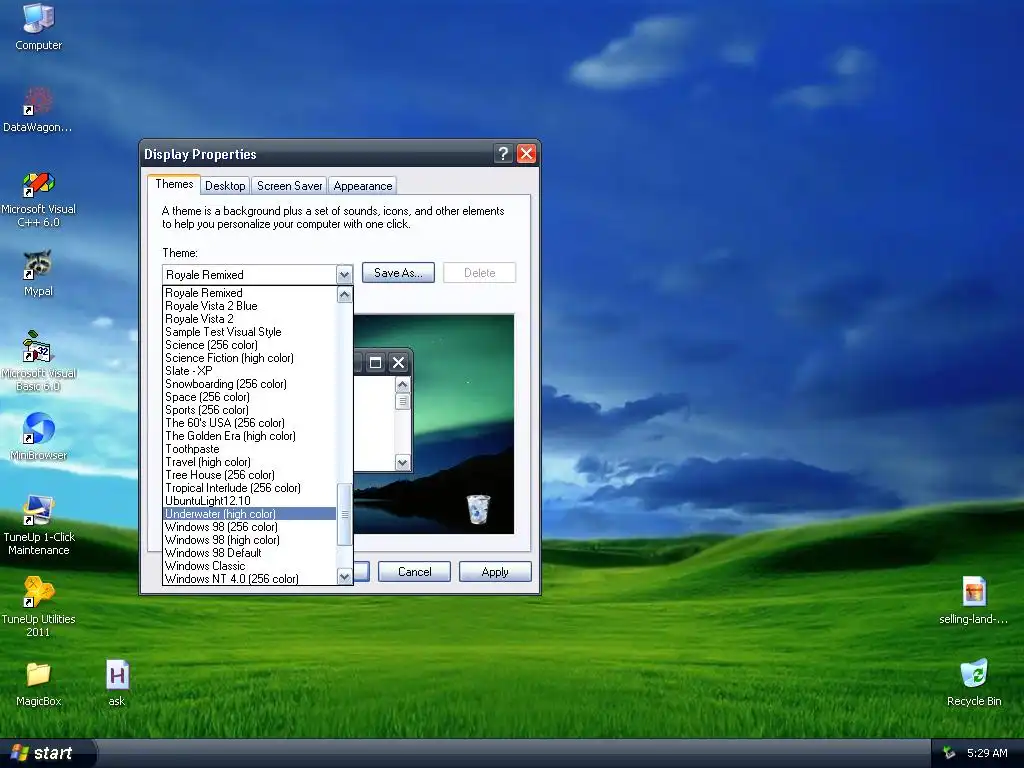Choose Space (256 color) theme
The width and height of the screenshot is (1024, 768).
pyautogui.click(x=249, y=397)
